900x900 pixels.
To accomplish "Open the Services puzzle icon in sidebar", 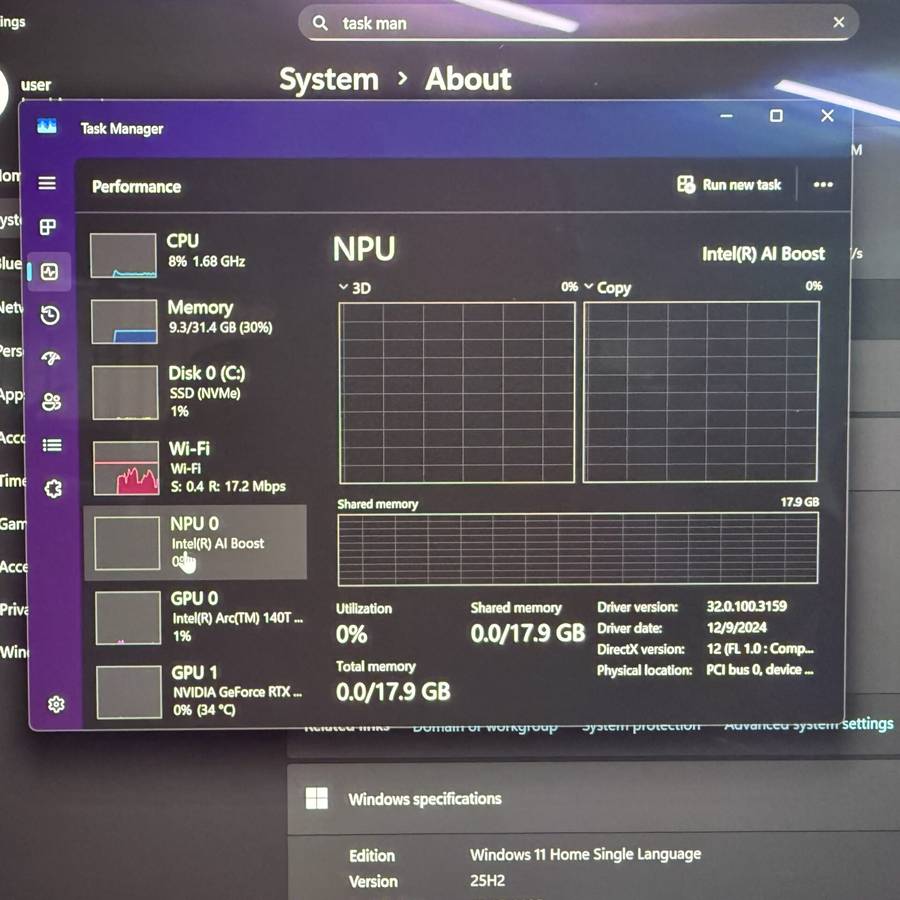I will (x=53, y=489).
